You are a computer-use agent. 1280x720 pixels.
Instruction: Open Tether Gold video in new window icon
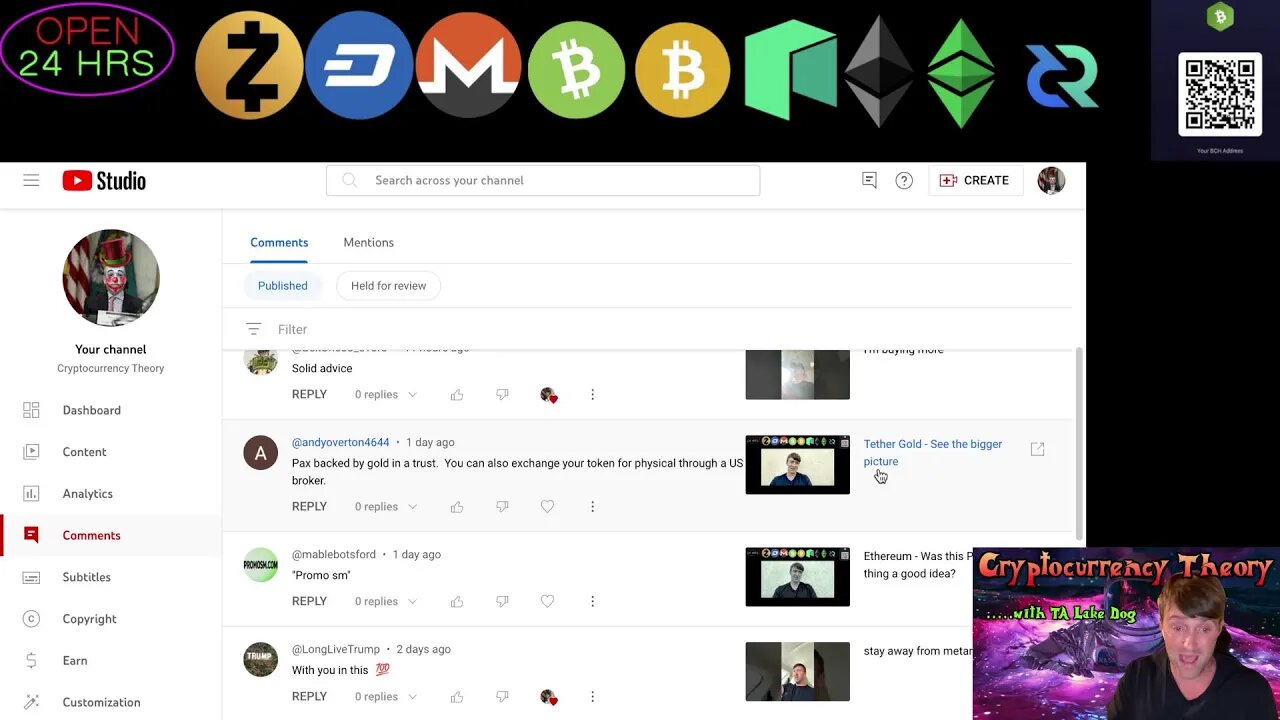1037,450
